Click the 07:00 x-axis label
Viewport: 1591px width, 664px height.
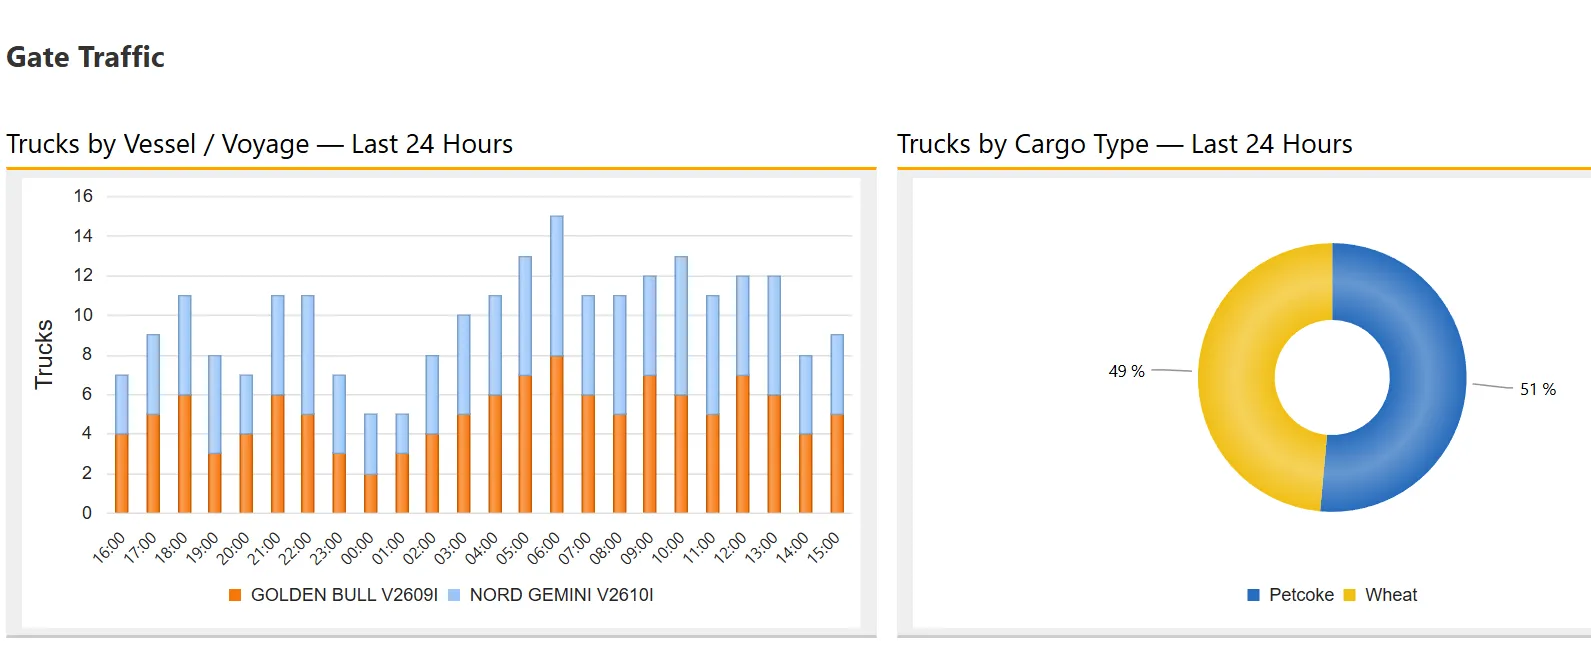575,547
